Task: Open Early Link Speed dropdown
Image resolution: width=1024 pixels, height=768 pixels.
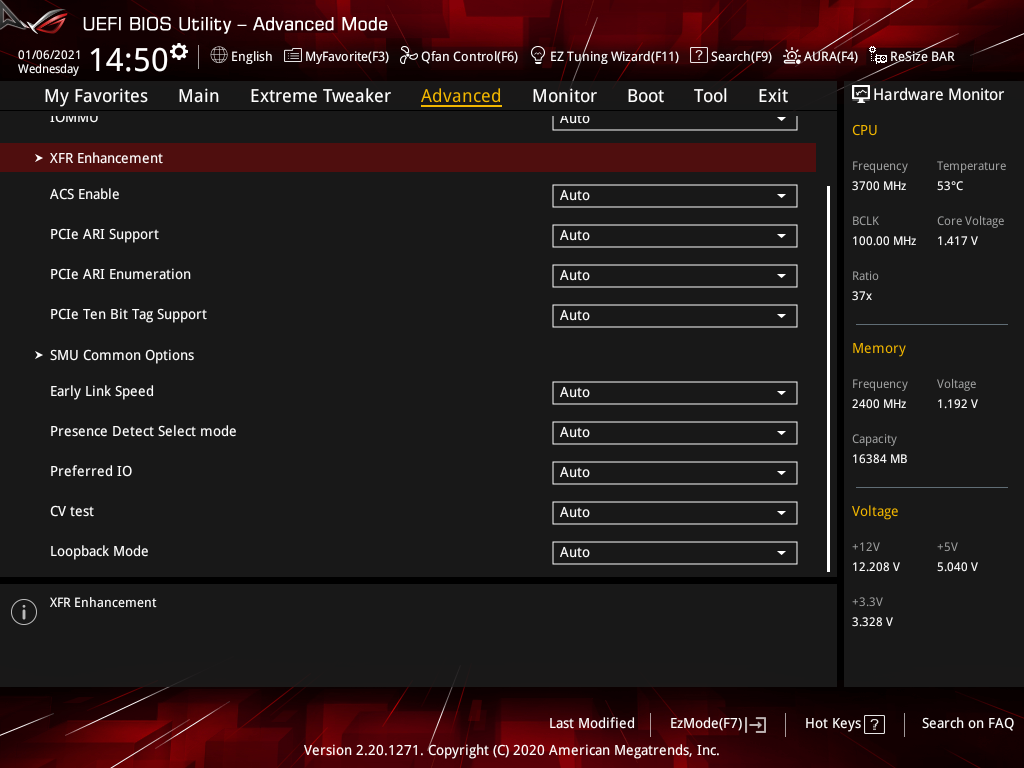Action: click(675, 392)
